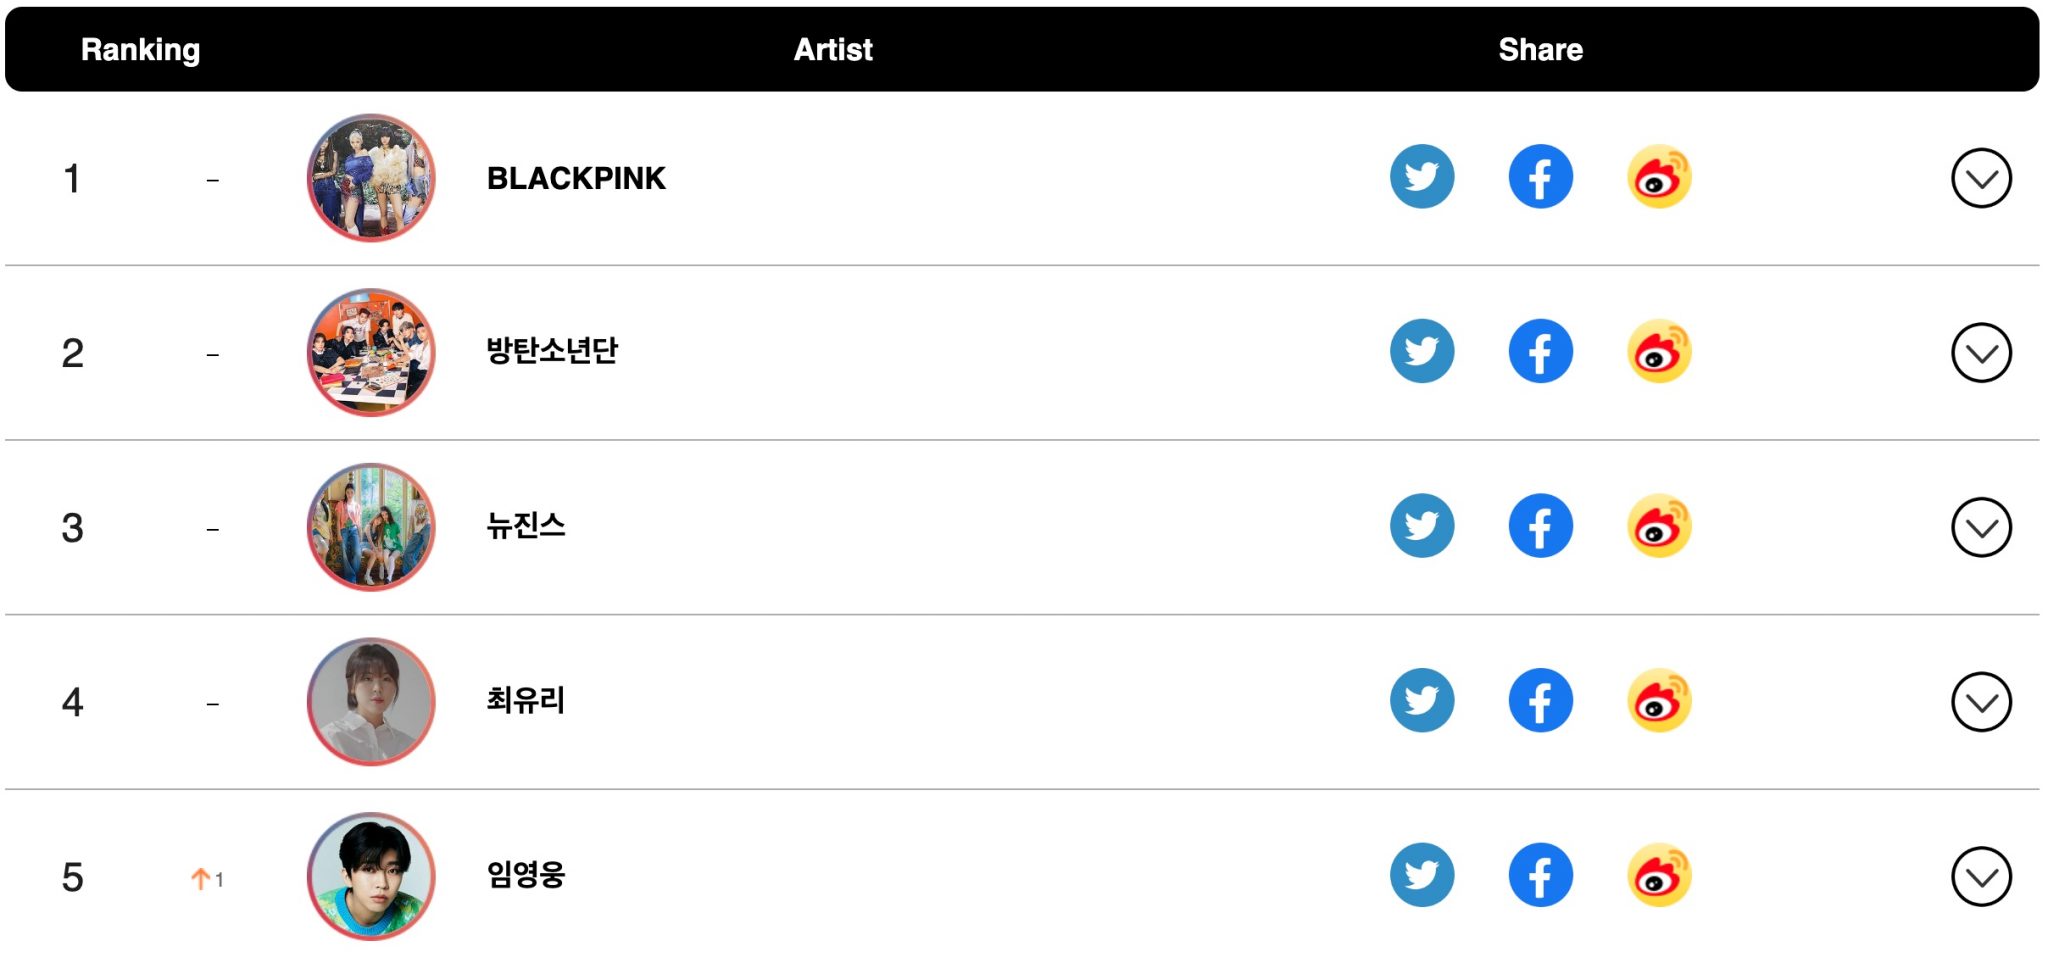2048x963 pixels.
Task: Share 임영웅 on Facebook
Action: tap(1540, 875)
